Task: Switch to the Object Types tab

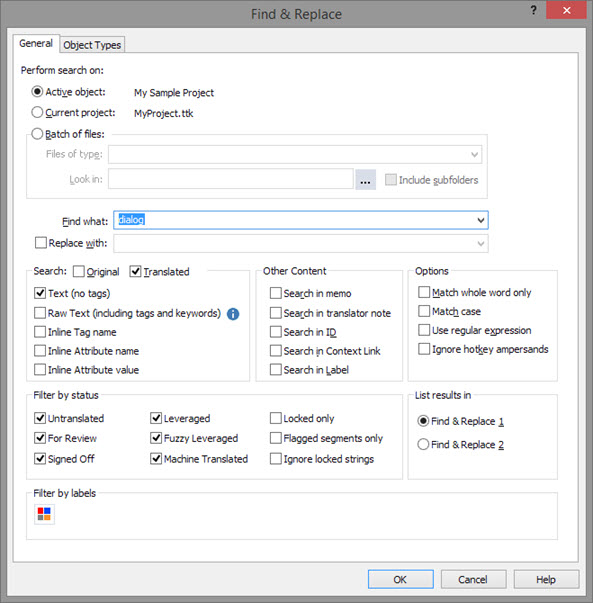Action: point(92,45)
